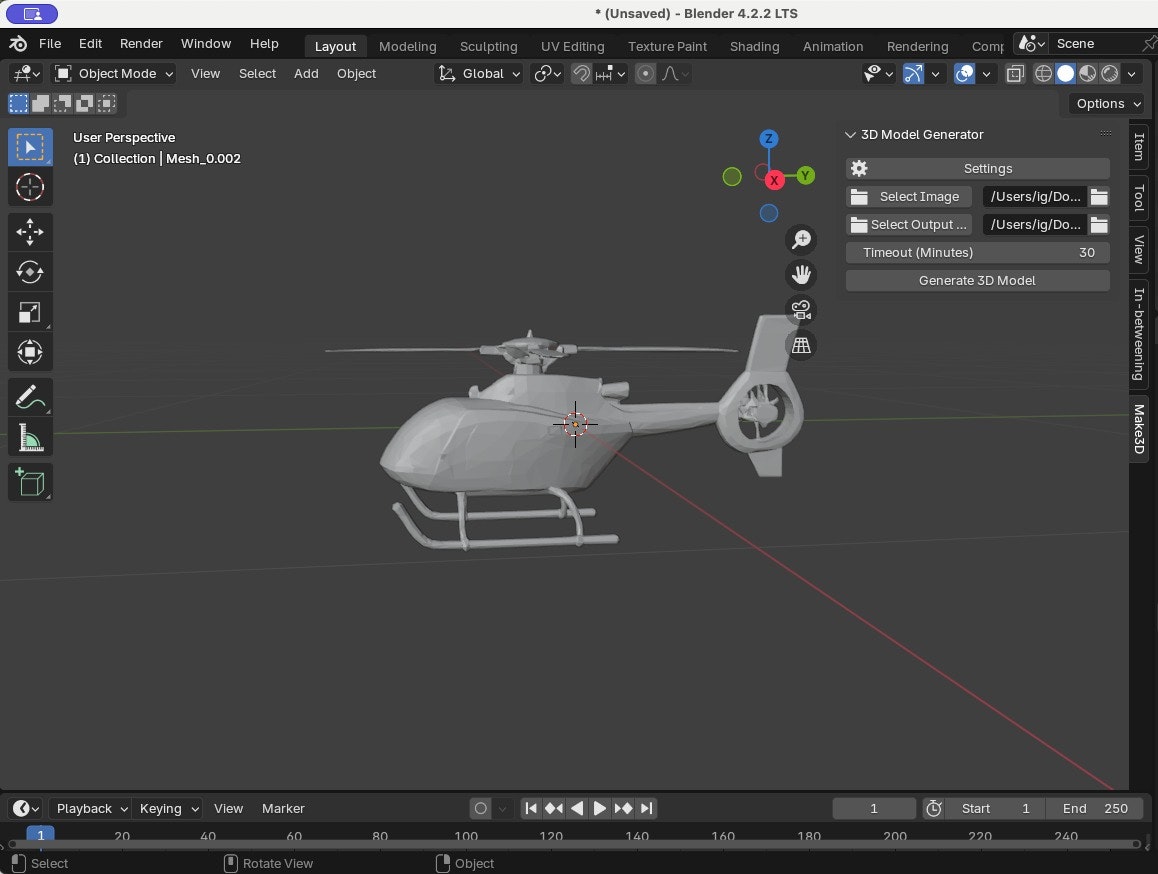The height and width of the screenshot is (874, 1158).
Task: Click the Generate 3D Model button
Action: 977,281
